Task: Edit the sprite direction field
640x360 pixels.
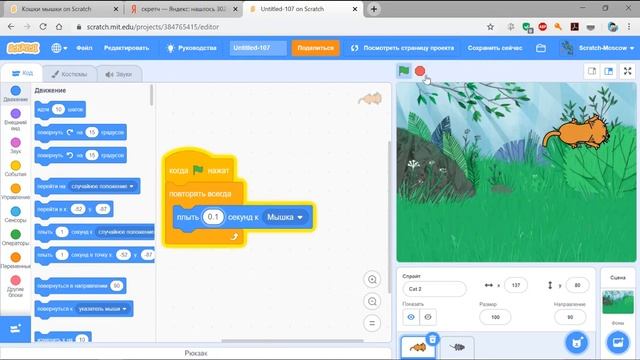Action: point(570,317)
